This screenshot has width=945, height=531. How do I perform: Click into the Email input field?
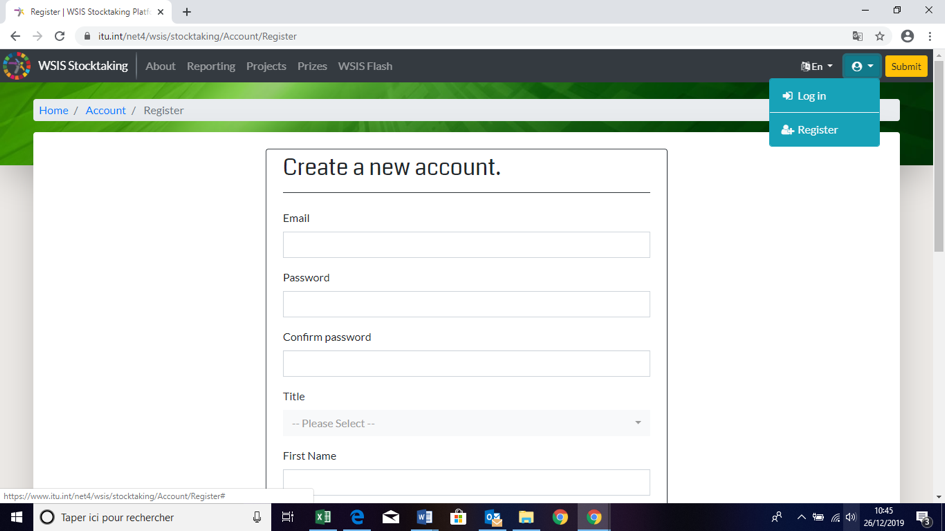click(466, 245)
